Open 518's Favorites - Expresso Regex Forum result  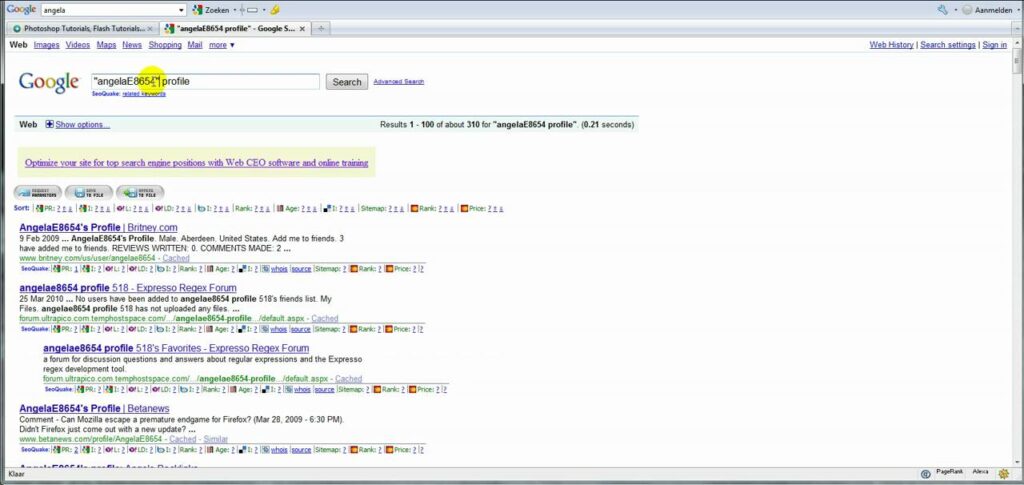click(x=176, y=349)
